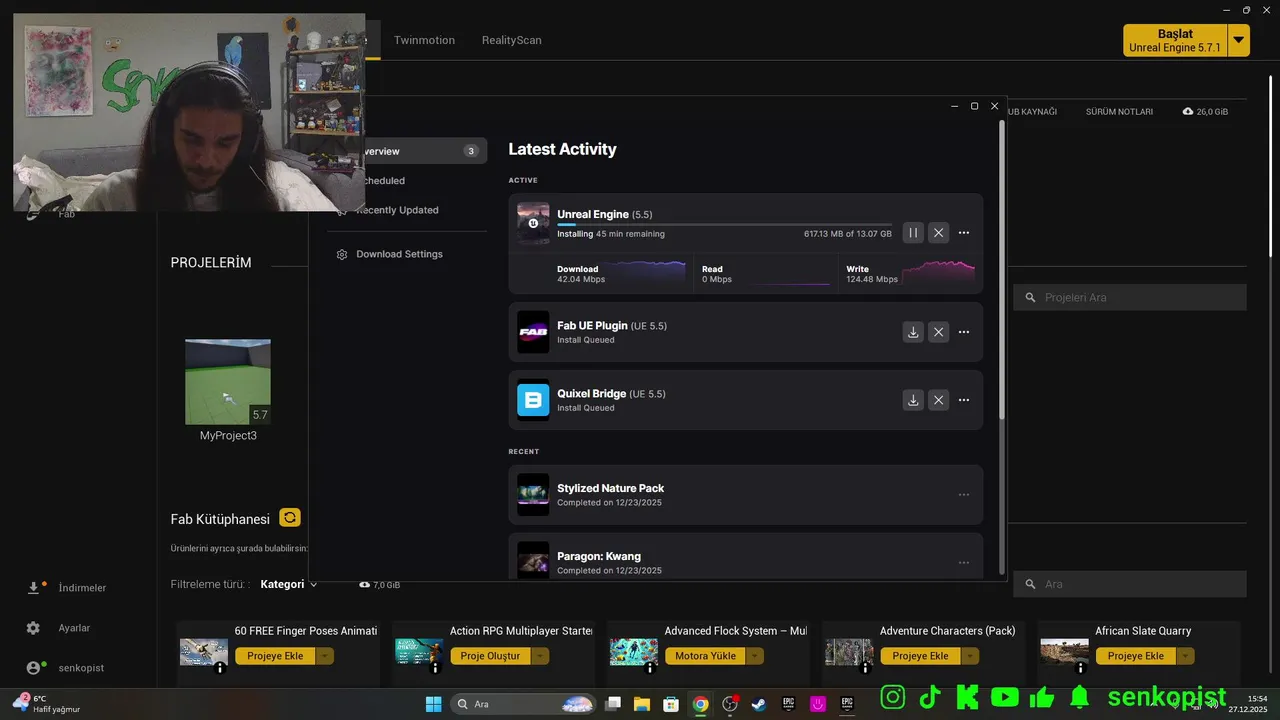This screenshot has height=720, width=1280.
Task: Cancel the Unreal Engine 5.5 install
Action: pyautogui.click(x=938, y=233)
